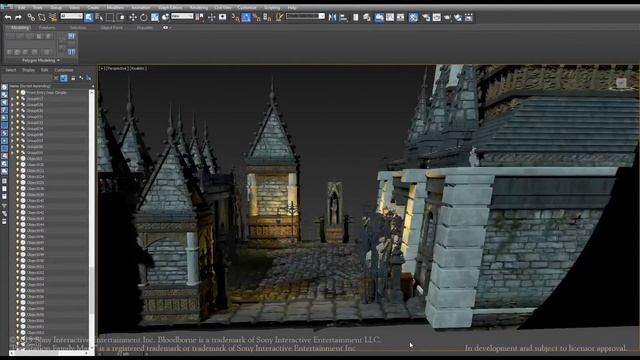The height and width of the screenshot is (360, 640).
Task: Clear the Scene Explorer search with X
Action: 56,78
